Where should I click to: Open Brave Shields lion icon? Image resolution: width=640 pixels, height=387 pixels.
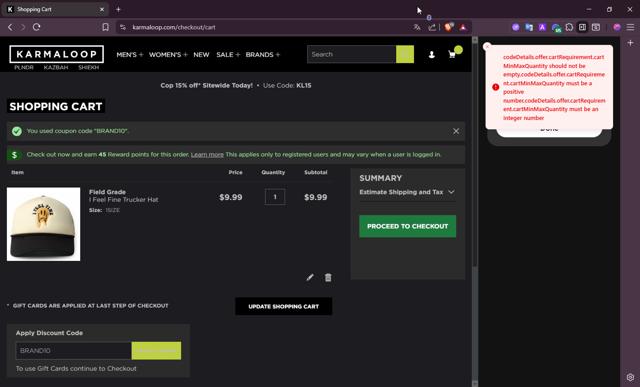click(x=449, y=27)
